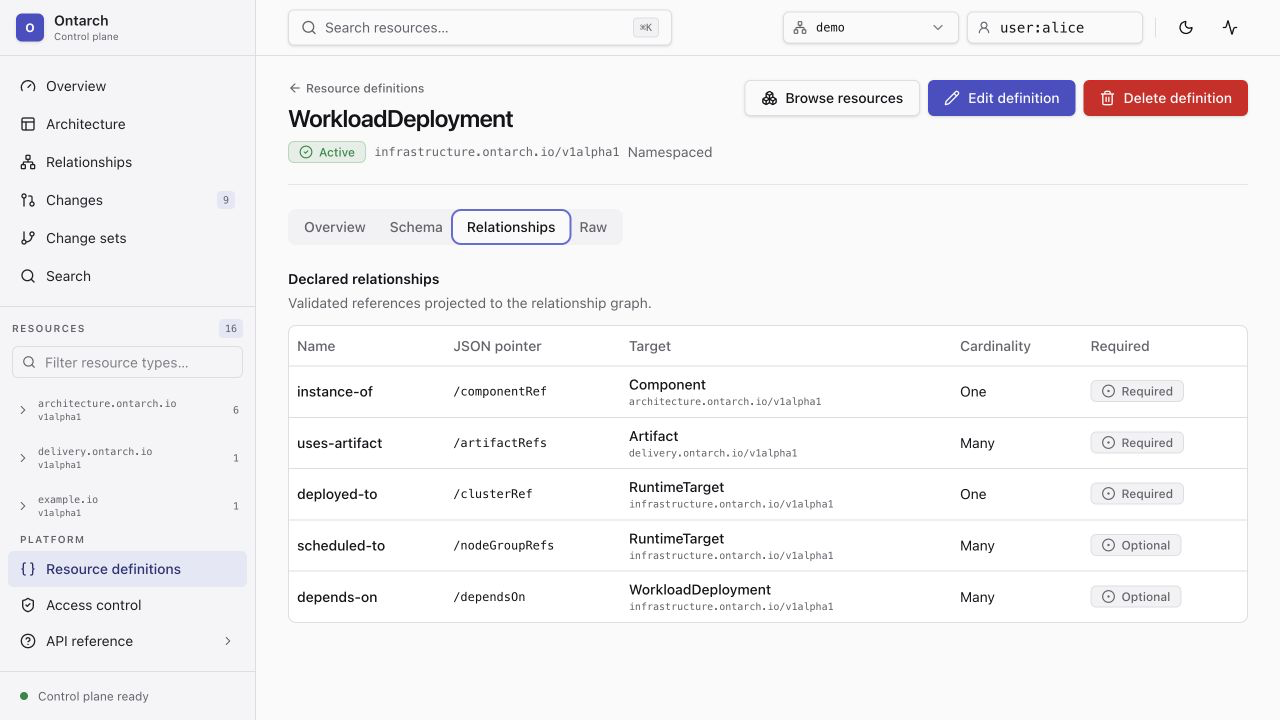
Task: Click the Active status badge
Action: [x=327, y=152]
